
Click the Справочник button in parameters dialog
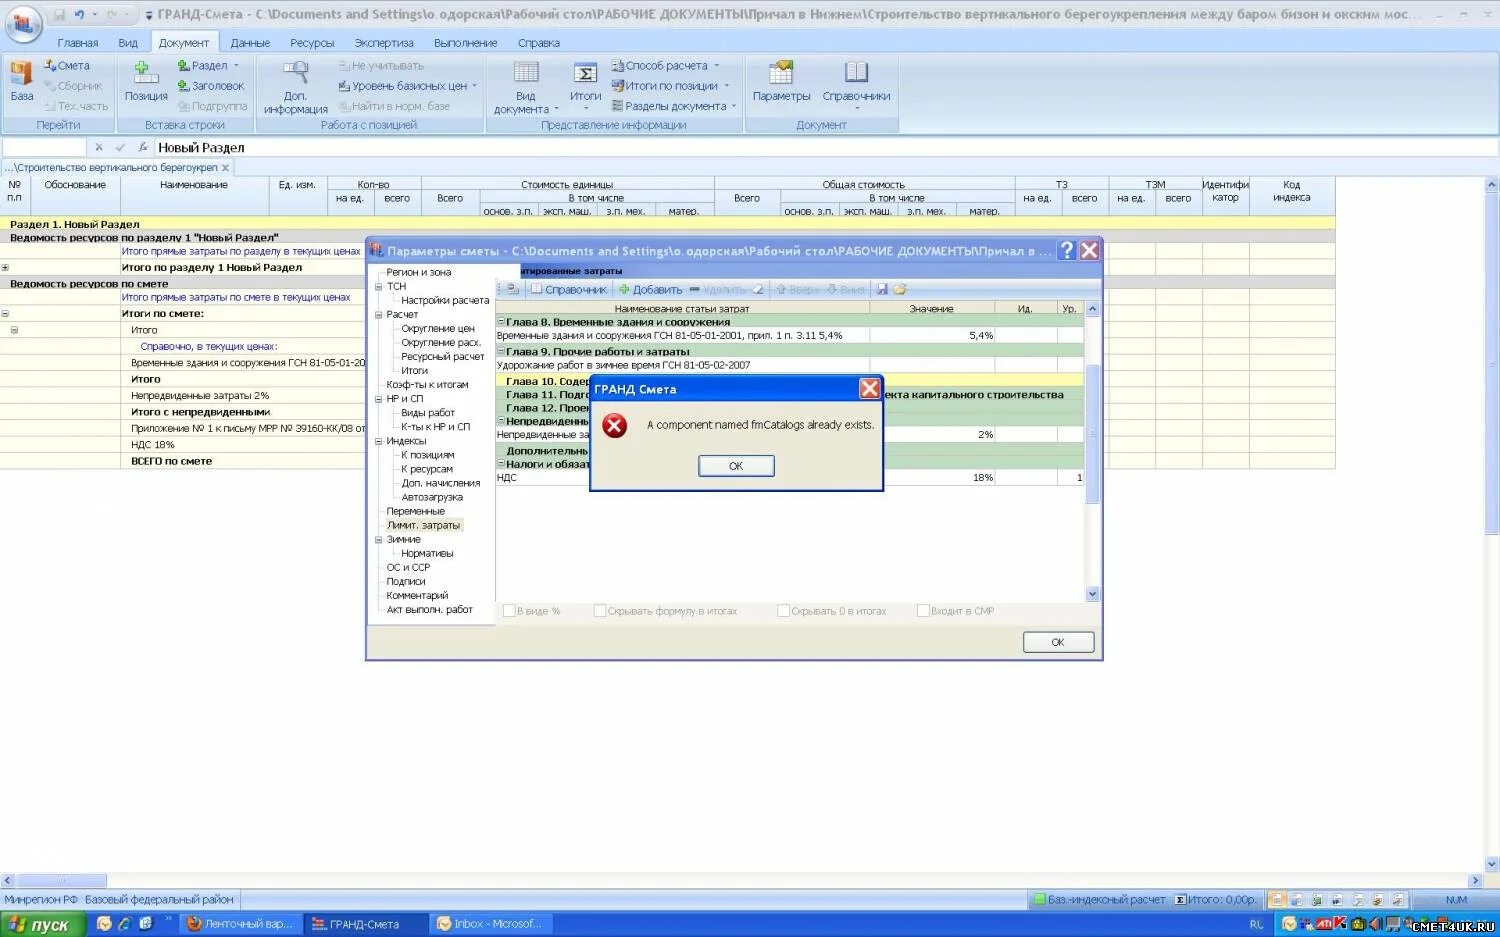(x=568, y=290)
